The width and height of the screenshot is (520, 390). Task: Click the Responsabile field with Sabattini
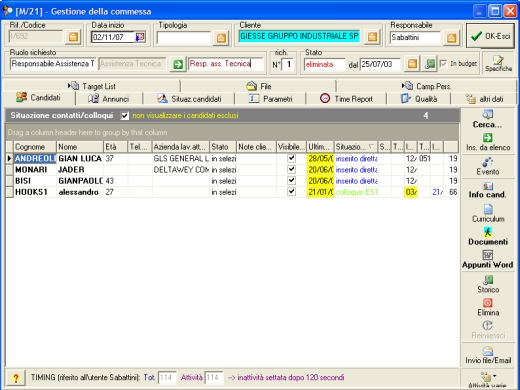pos(415,37)
